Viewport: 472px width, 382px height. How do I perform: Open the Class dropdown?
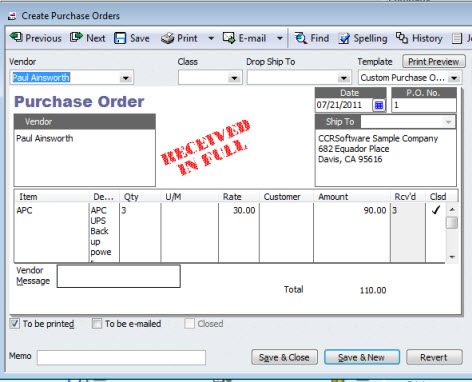(235, 78)
